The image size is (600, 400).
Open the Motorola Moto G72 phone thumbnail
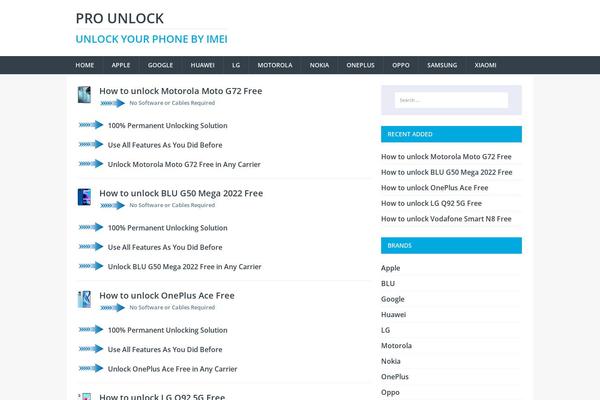[84, 95]
